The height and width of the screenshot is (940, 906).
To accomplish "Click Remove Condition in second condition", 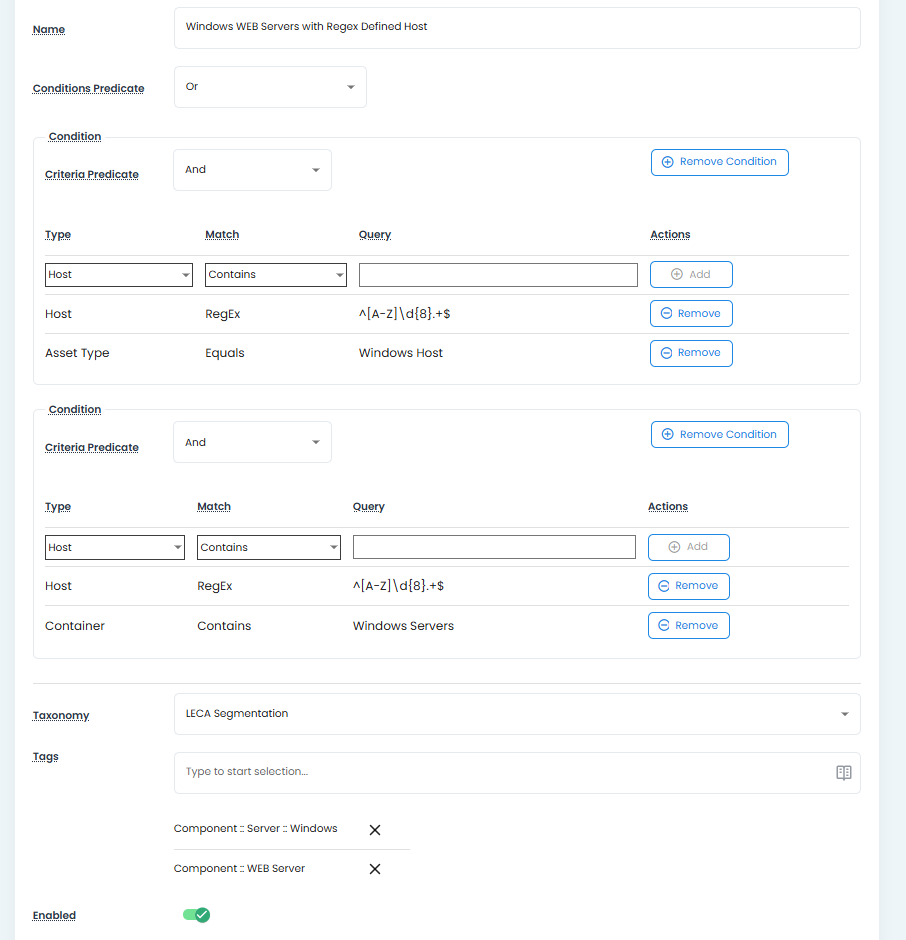I will pos(719,435).
